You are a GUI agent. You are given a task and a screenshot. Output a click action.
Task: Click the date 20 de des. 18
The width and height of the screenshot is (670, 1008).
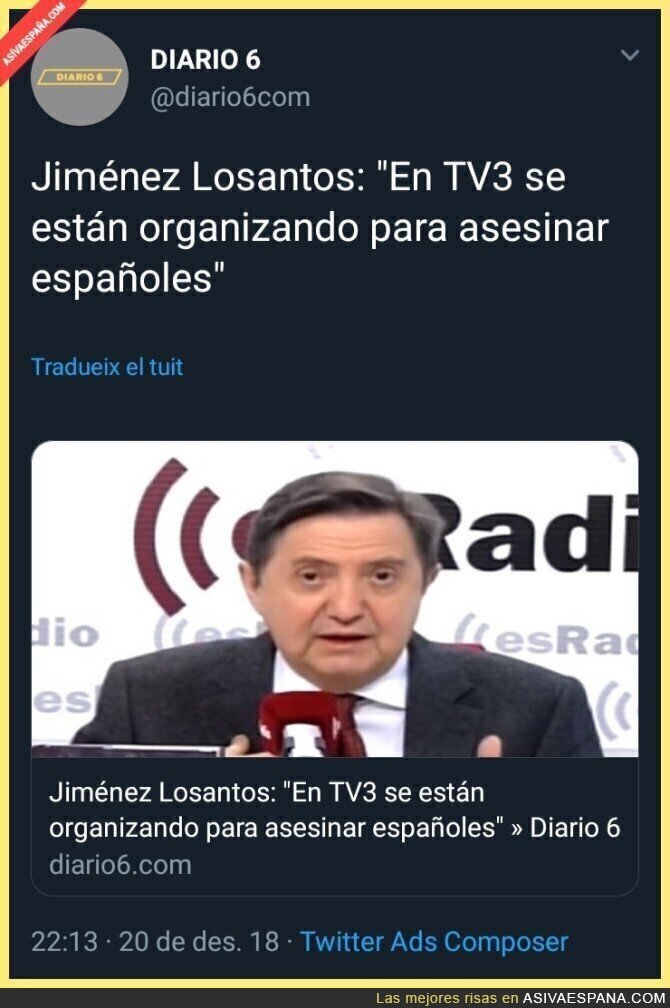pyautogui.click(x=199, y=942)
